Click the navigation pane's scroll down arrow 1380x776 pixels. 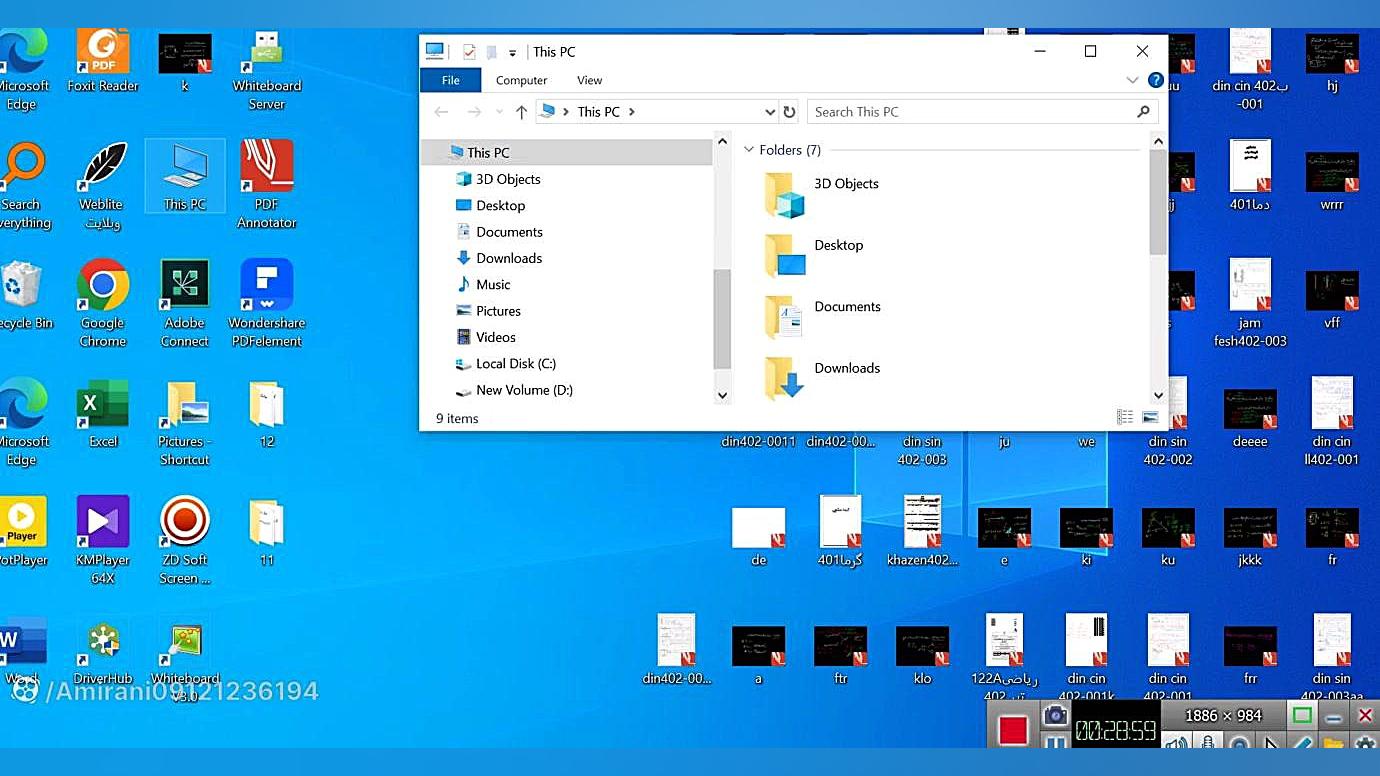(x=722, y=395)
